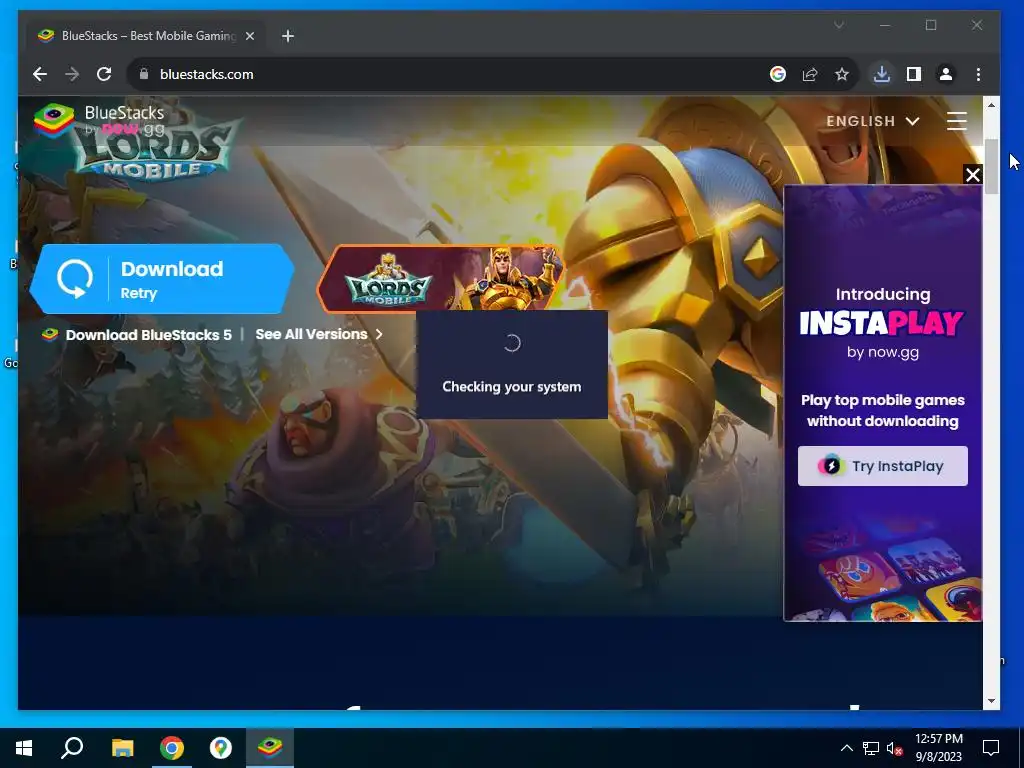
Task: Open BlueStacks taskbar icon
Action: click(x=270, y=748)
